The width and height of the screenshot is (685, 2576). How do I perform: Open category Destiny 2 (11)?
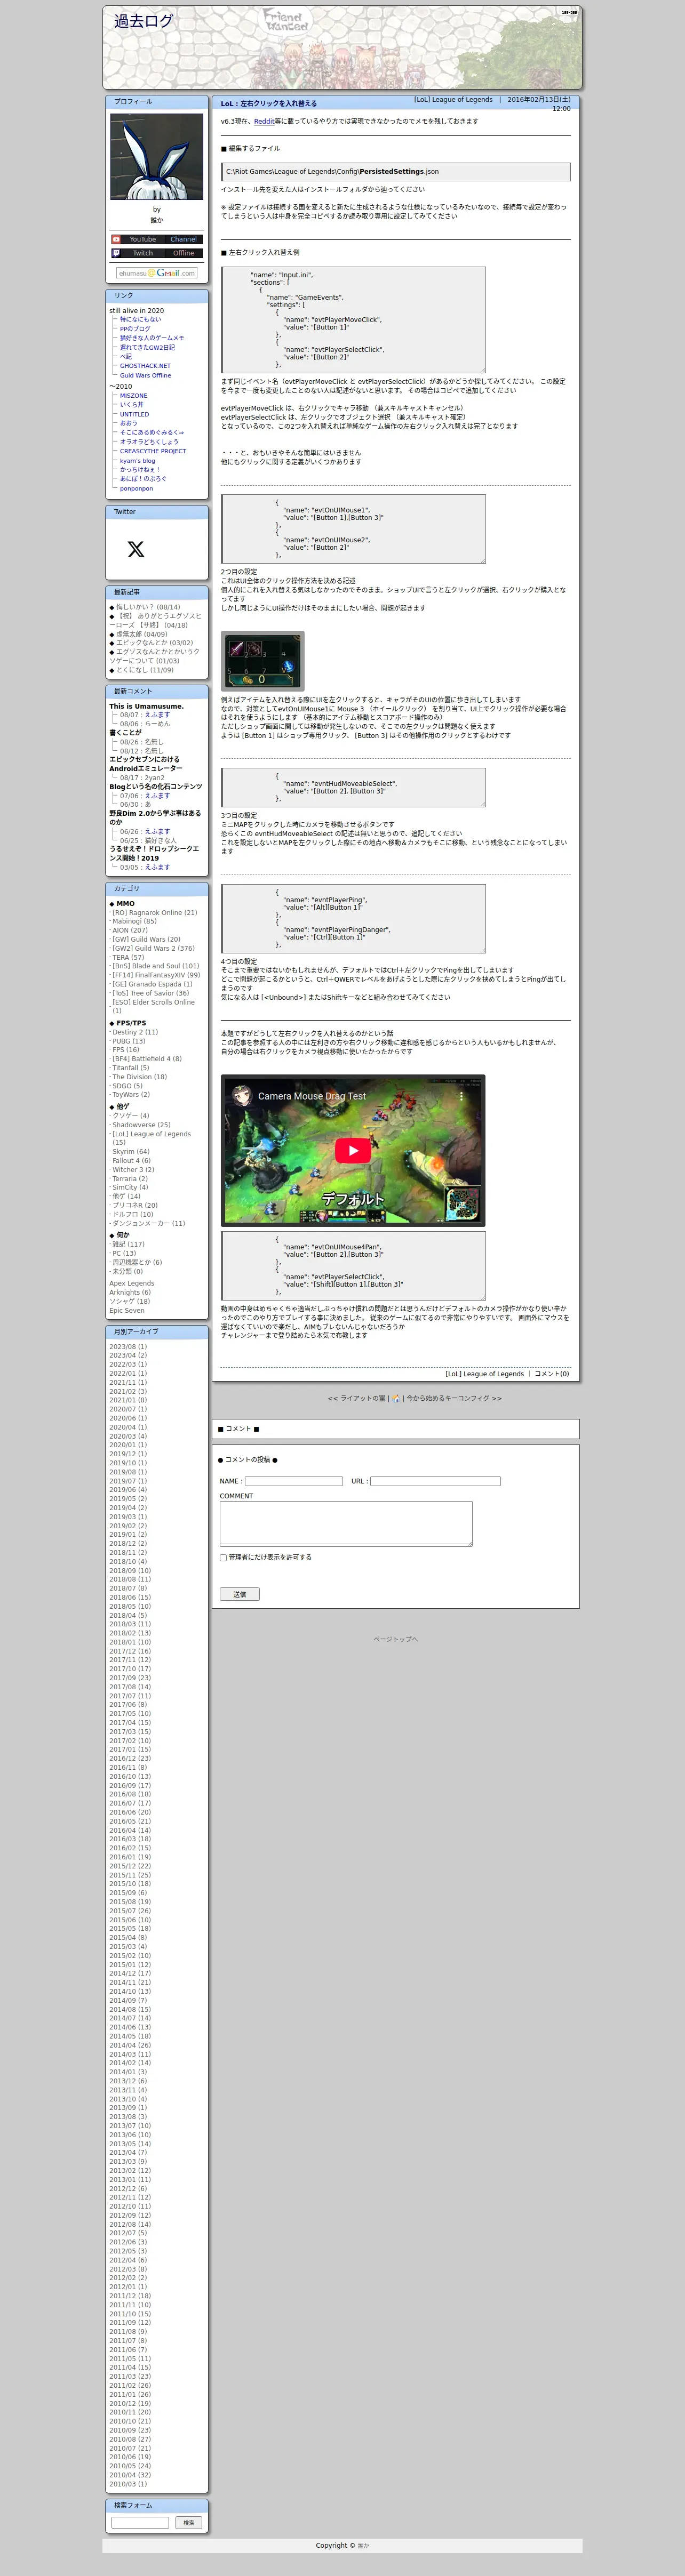click(x=135, y=1032)
